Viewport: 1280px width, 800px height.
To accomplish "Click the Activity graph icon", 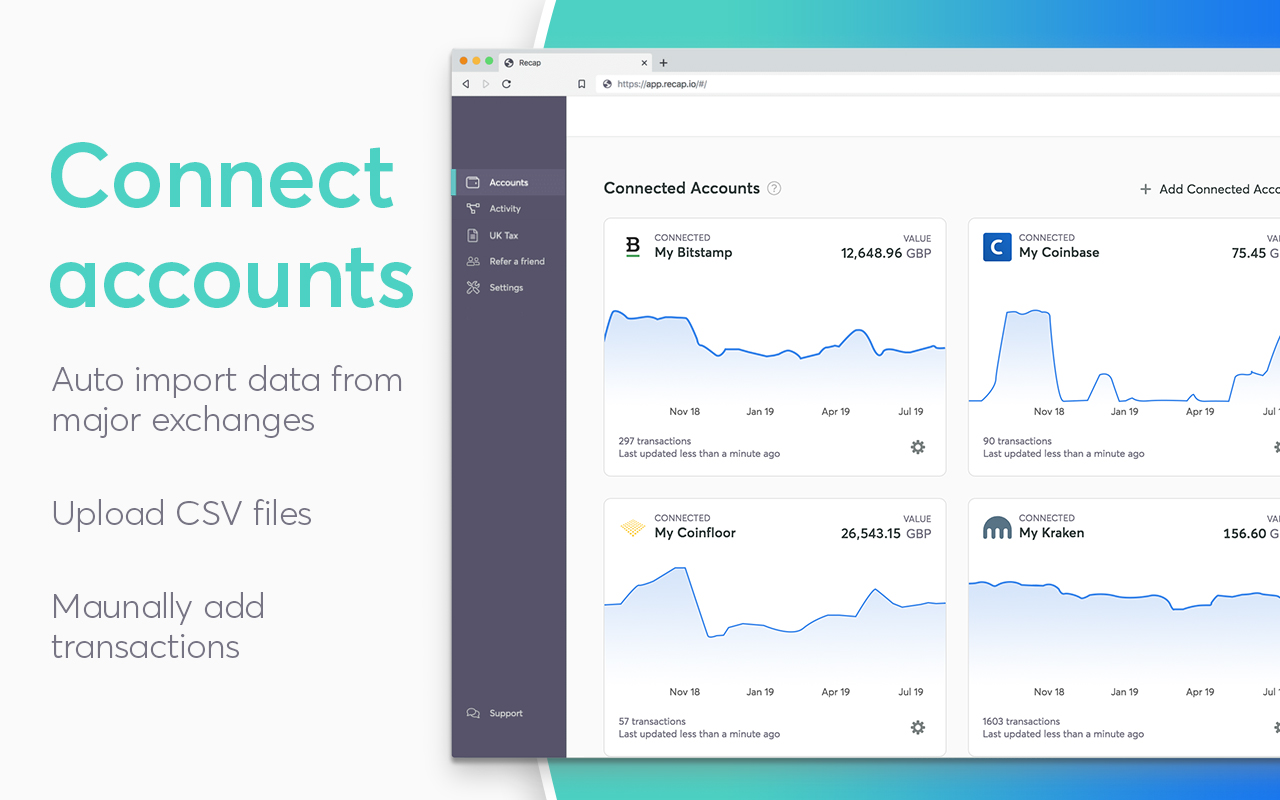I will coord(473,209).
